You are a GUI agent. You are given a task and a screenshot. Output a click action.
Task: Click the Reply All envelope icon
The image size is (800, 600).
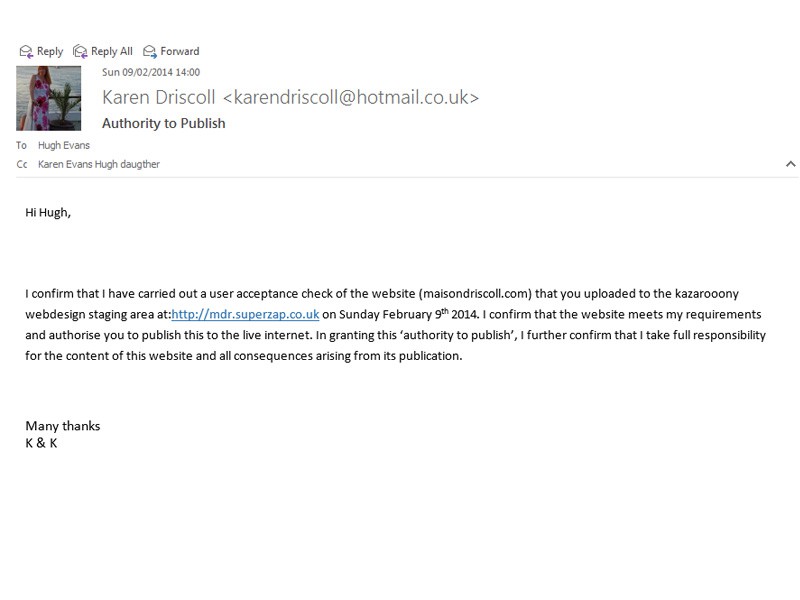click(82, 51)
